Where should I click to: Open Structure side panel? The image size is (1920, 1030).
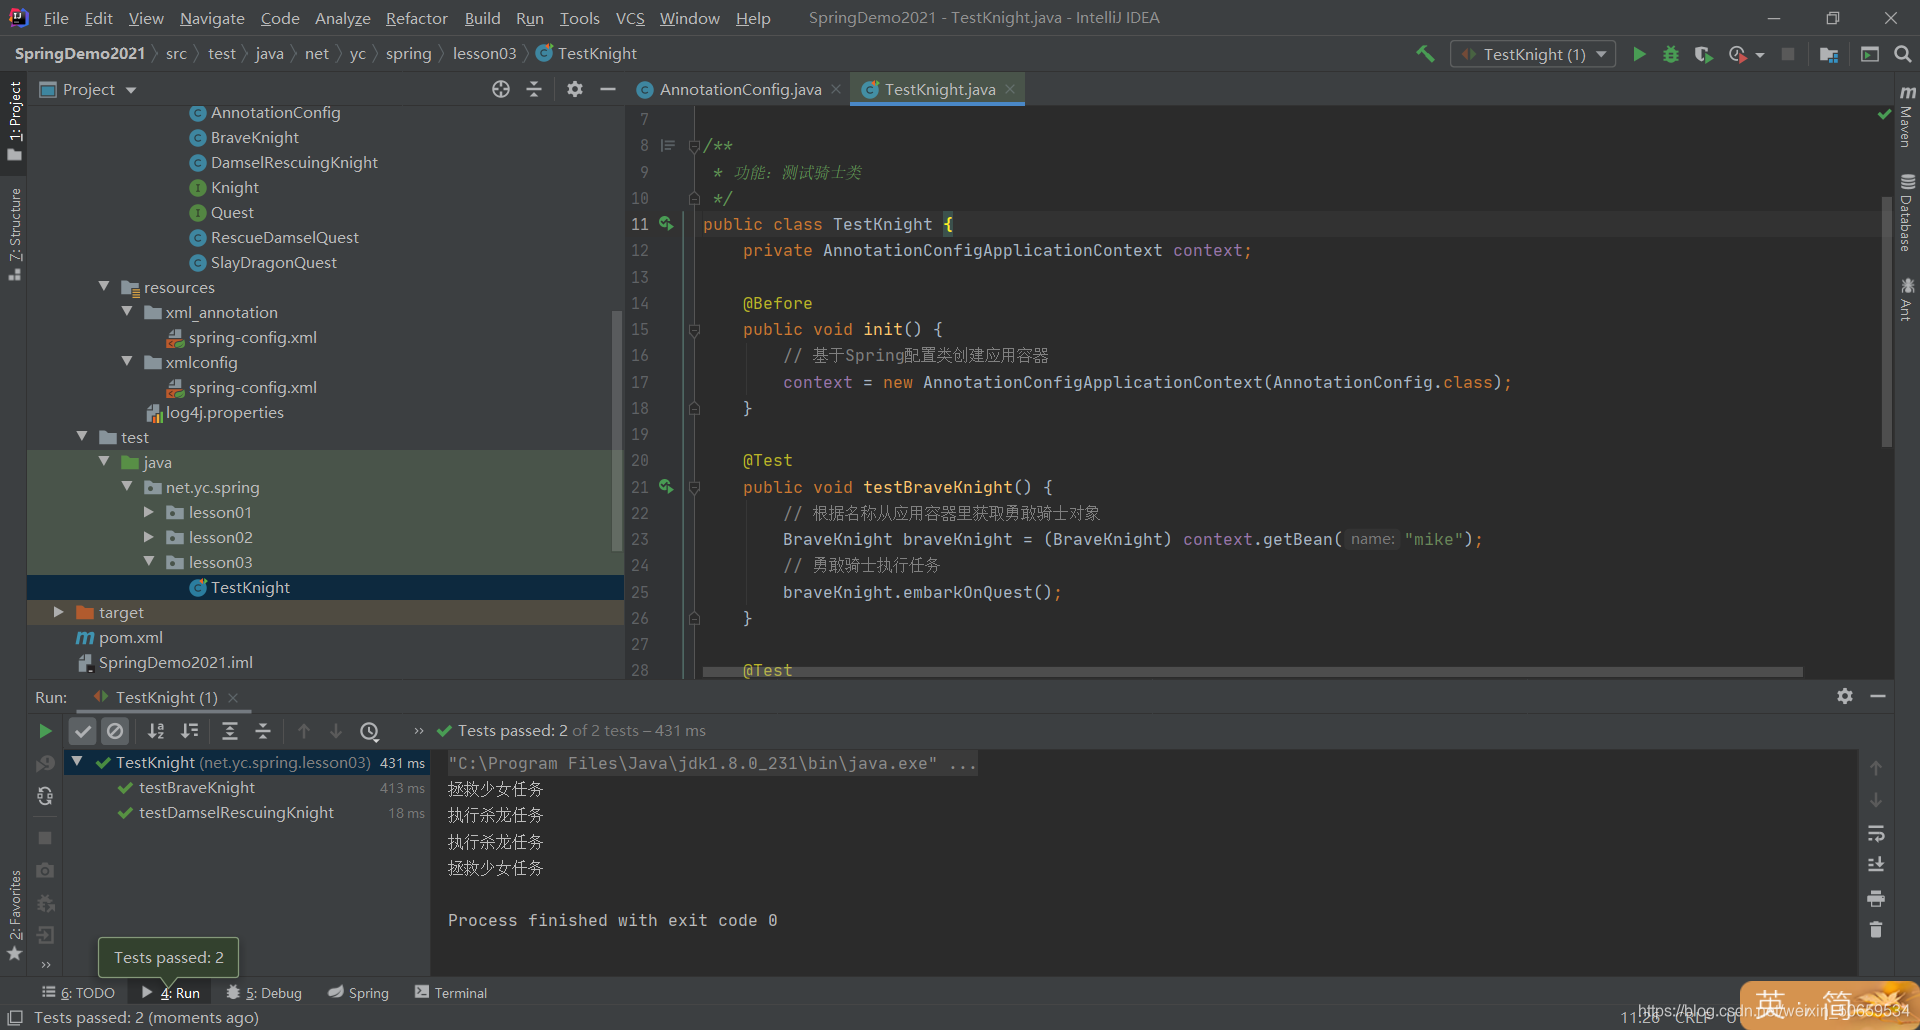pyautogui.click(x=15, y=234)
